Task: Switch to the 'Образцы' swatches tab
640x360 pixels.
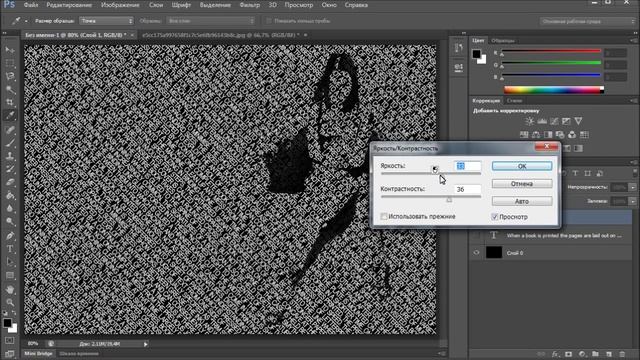Action: point(503,41)
